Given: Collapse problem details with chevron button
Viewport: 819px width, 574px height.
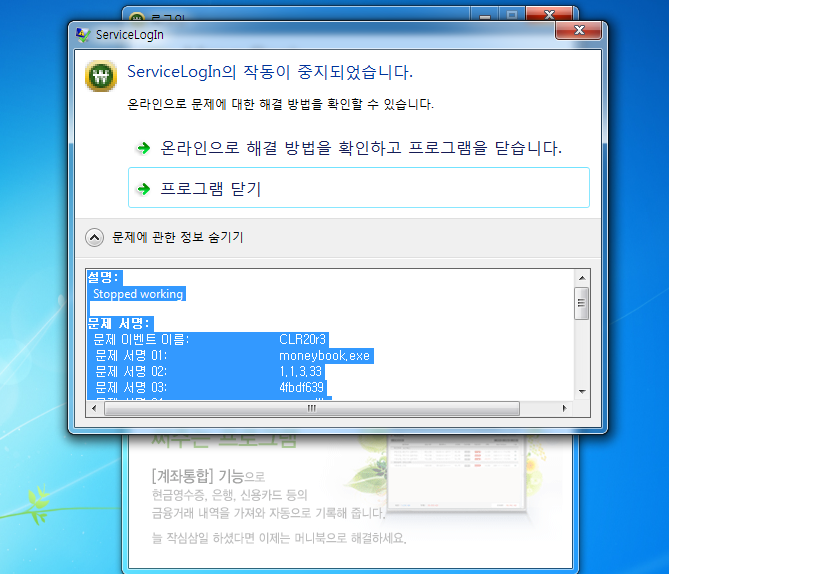Looking at the screenshot, I should [94, 238].
